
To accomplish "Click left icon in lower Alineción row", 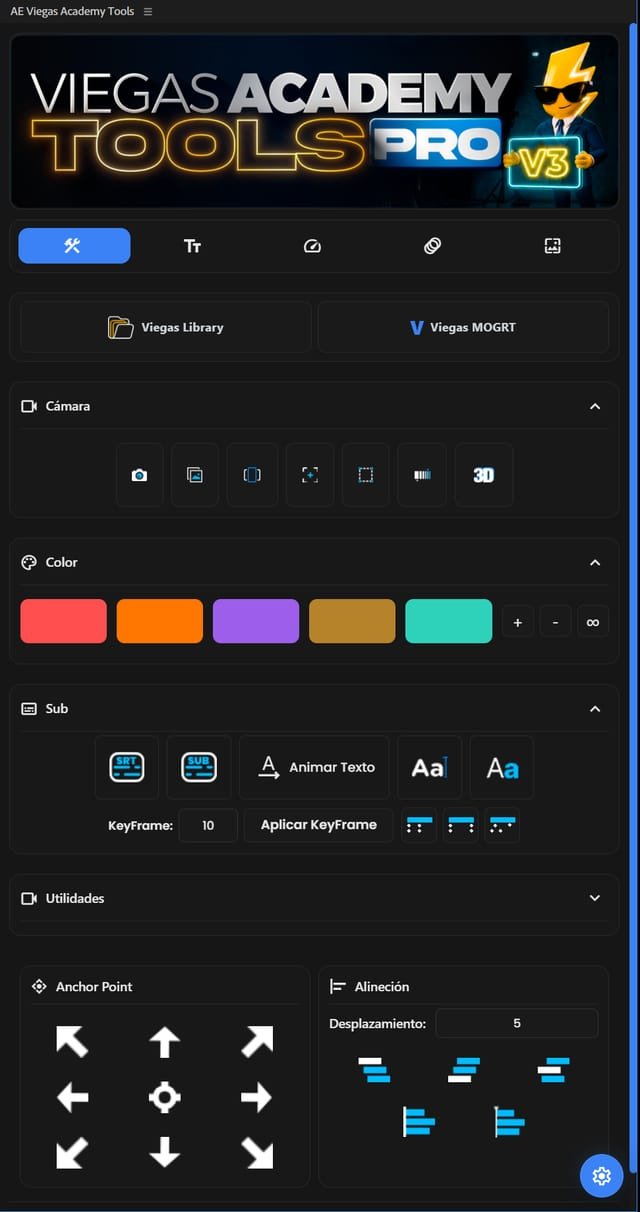I will (419, 1122).
